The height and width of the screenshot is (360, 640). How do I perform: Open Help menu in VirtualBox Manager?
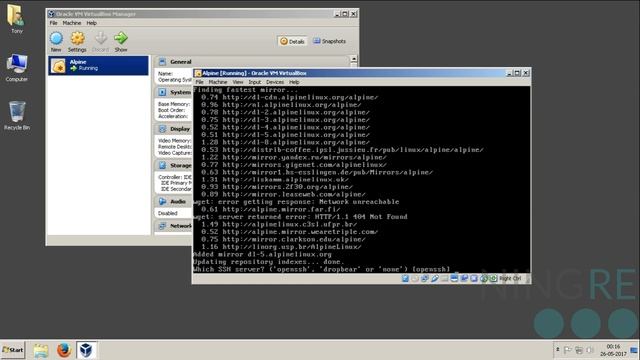click(x=91, y=23)
